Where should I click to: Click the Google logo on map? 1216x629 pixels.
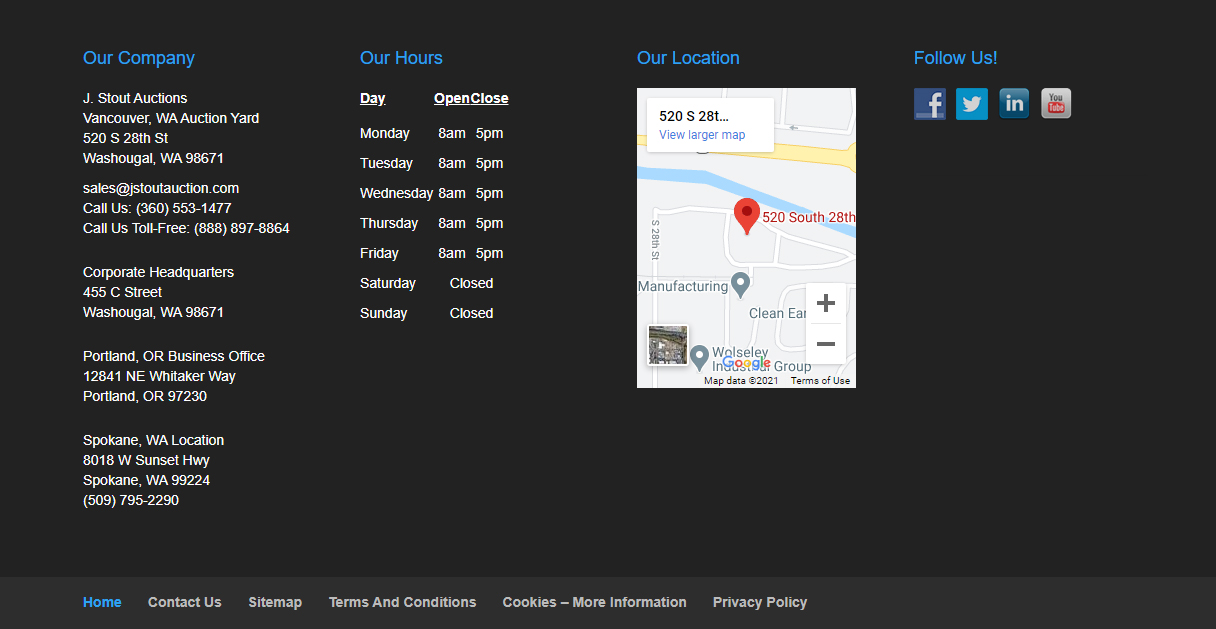746,363
